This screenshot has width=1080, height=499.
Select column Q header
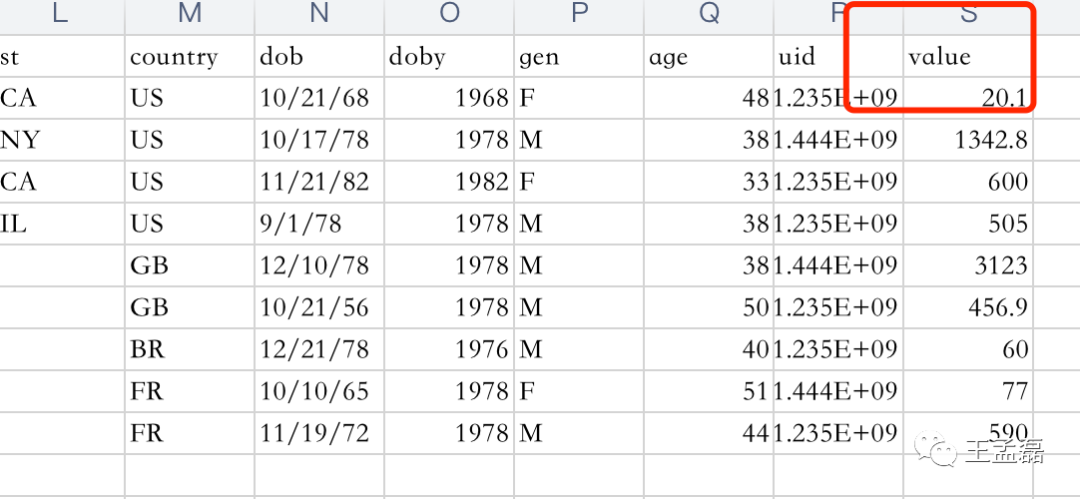(709, 17)
